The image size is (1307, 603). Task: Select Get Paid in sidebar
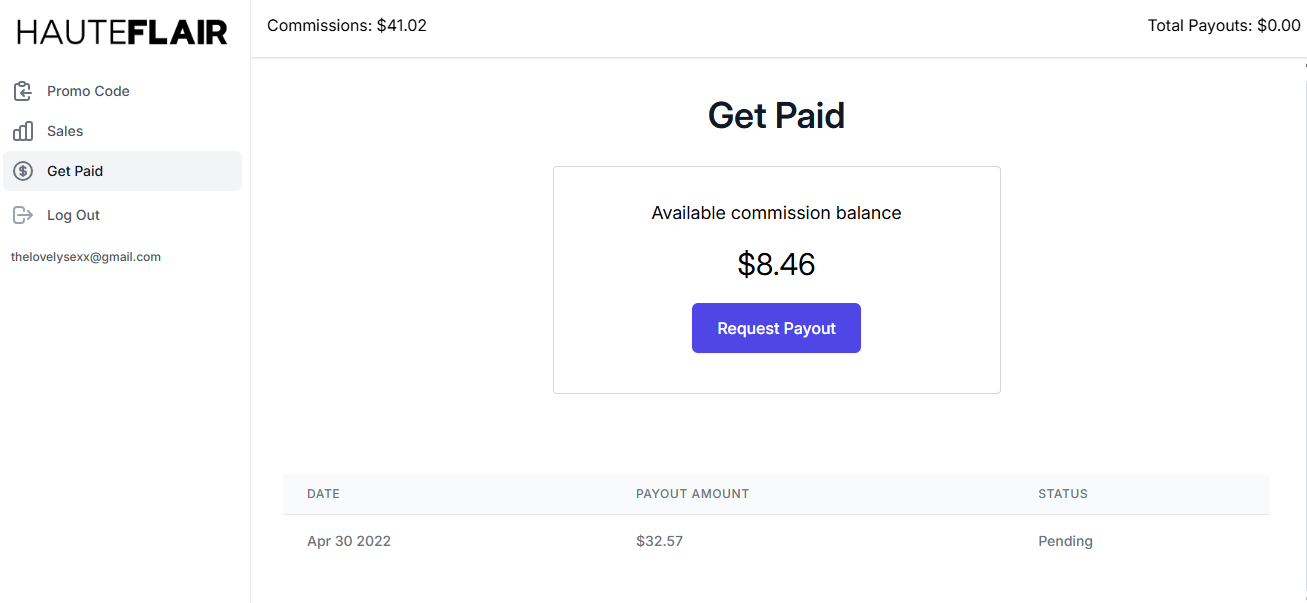click(75, 171)
